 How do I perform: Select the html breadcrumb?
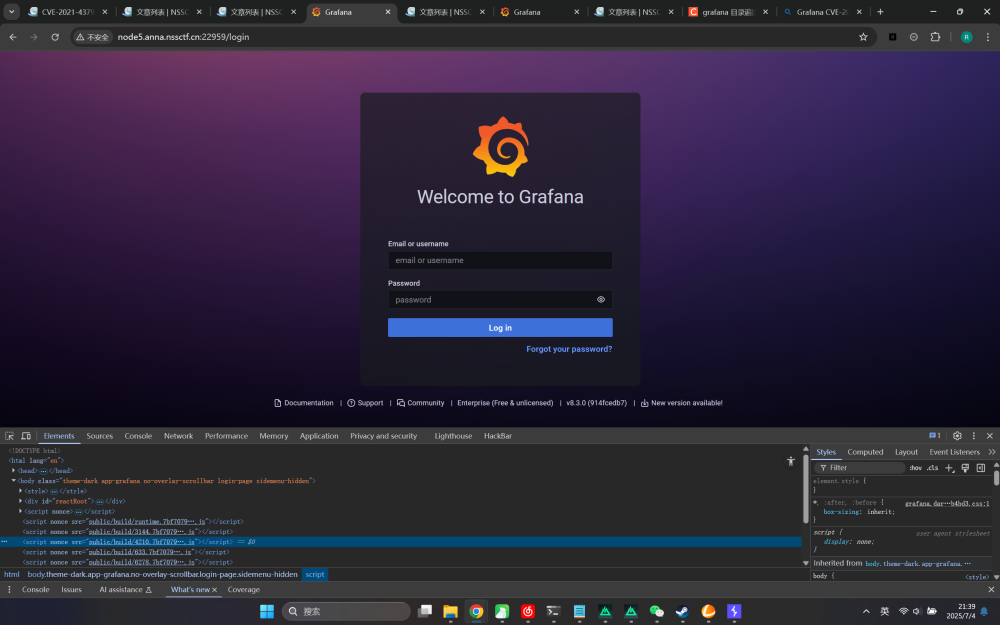point(11,575)
